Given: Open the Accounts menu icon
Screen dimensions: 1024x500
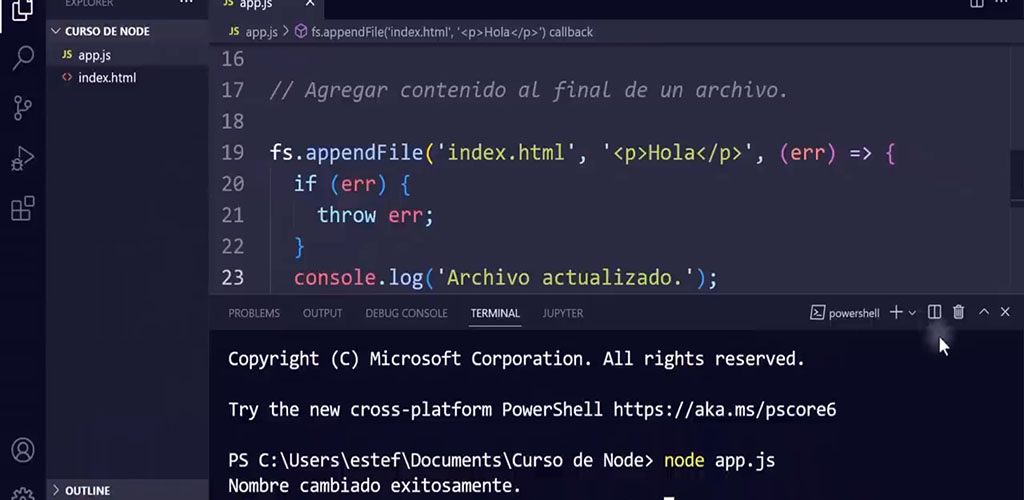Looking at the screenshot, I should click(23, 450).
